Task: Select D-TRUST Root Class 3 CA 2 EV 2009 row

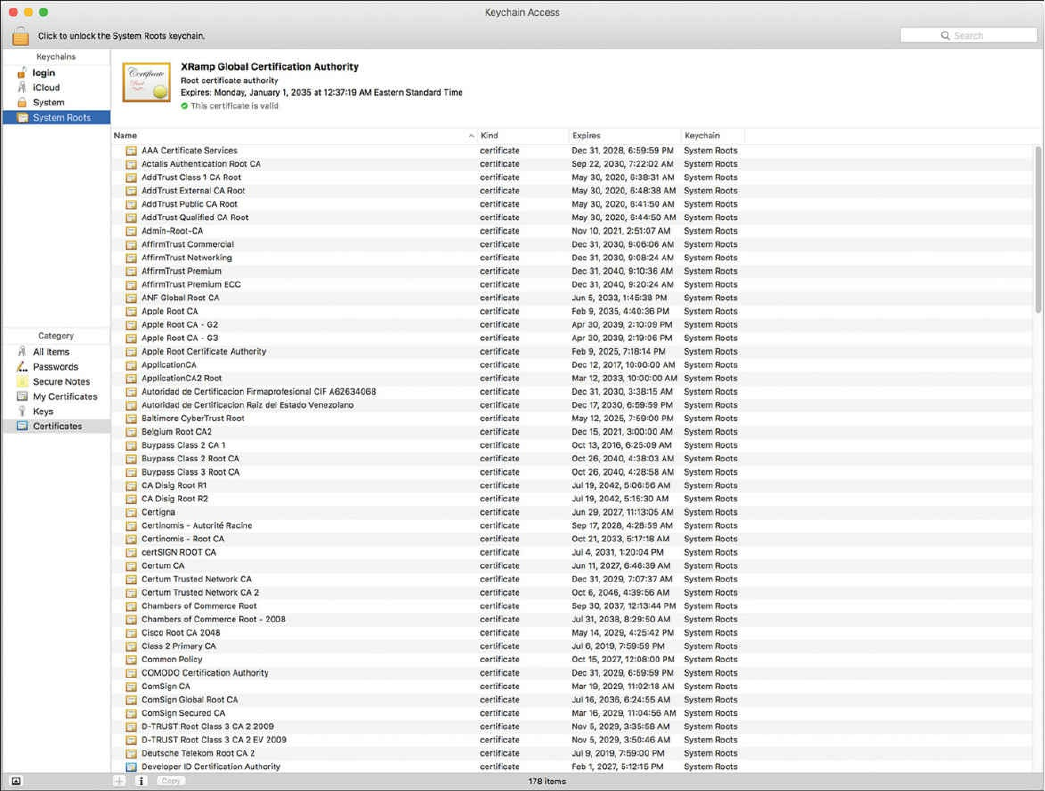Action: pyautogui.click(x=573, y=740)
